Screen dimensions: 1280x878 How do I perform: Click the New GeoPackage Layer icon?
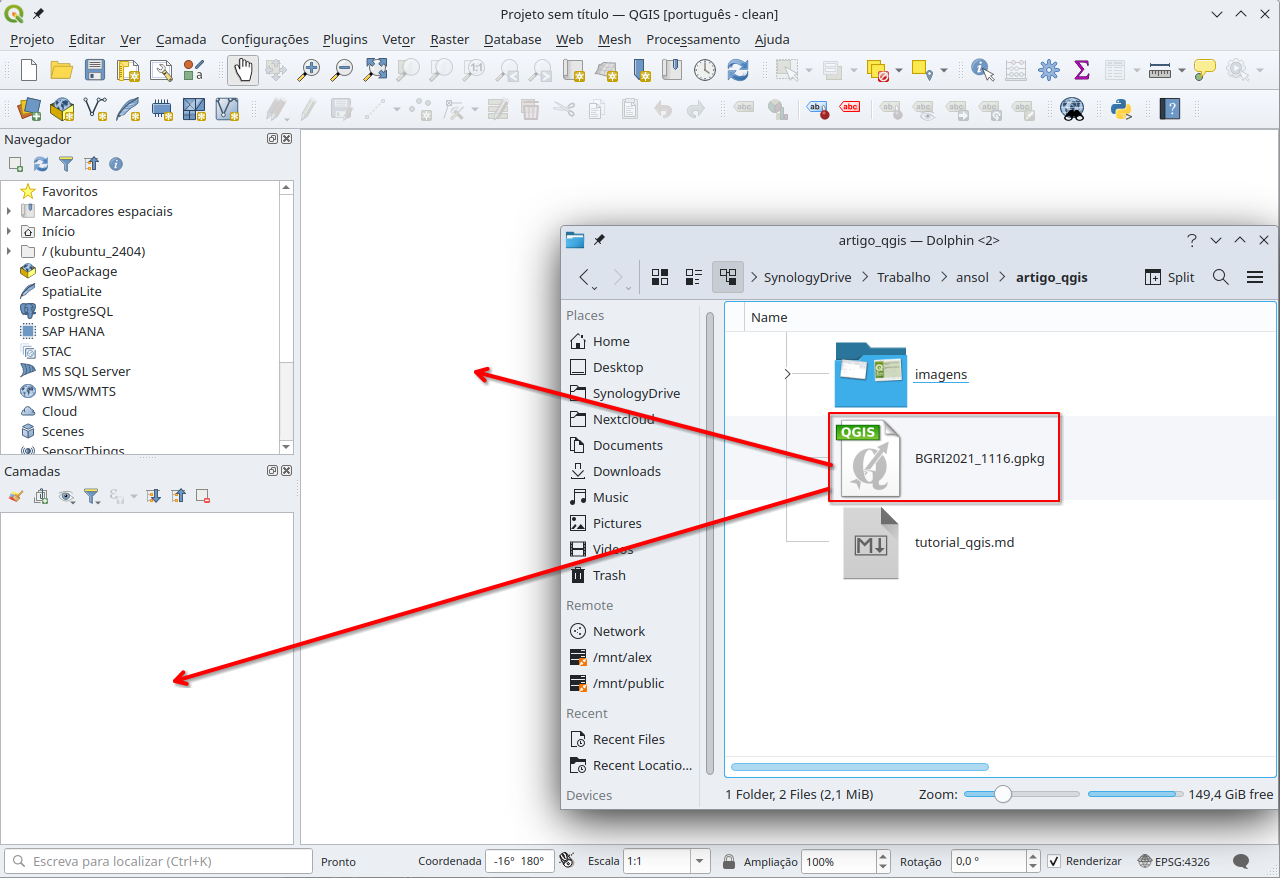pos(62,108)
